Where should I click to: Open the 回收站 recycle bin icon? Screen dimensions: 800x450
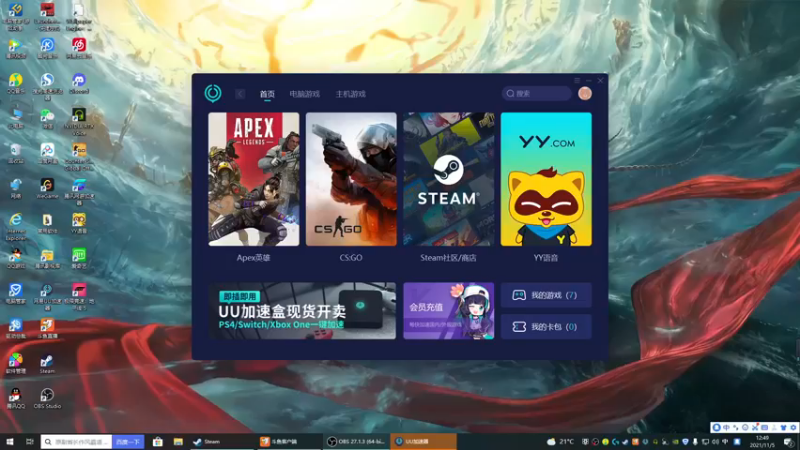tap(15, 153)
